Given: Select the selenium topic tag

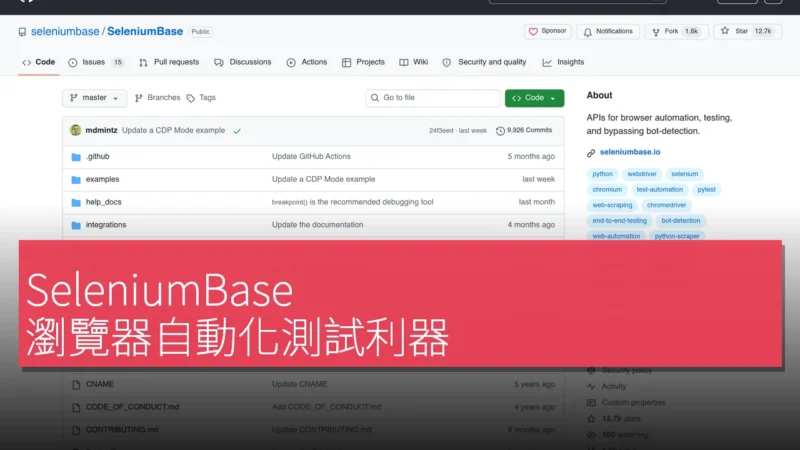Looking at the screenshot, I should coord(685,174).
